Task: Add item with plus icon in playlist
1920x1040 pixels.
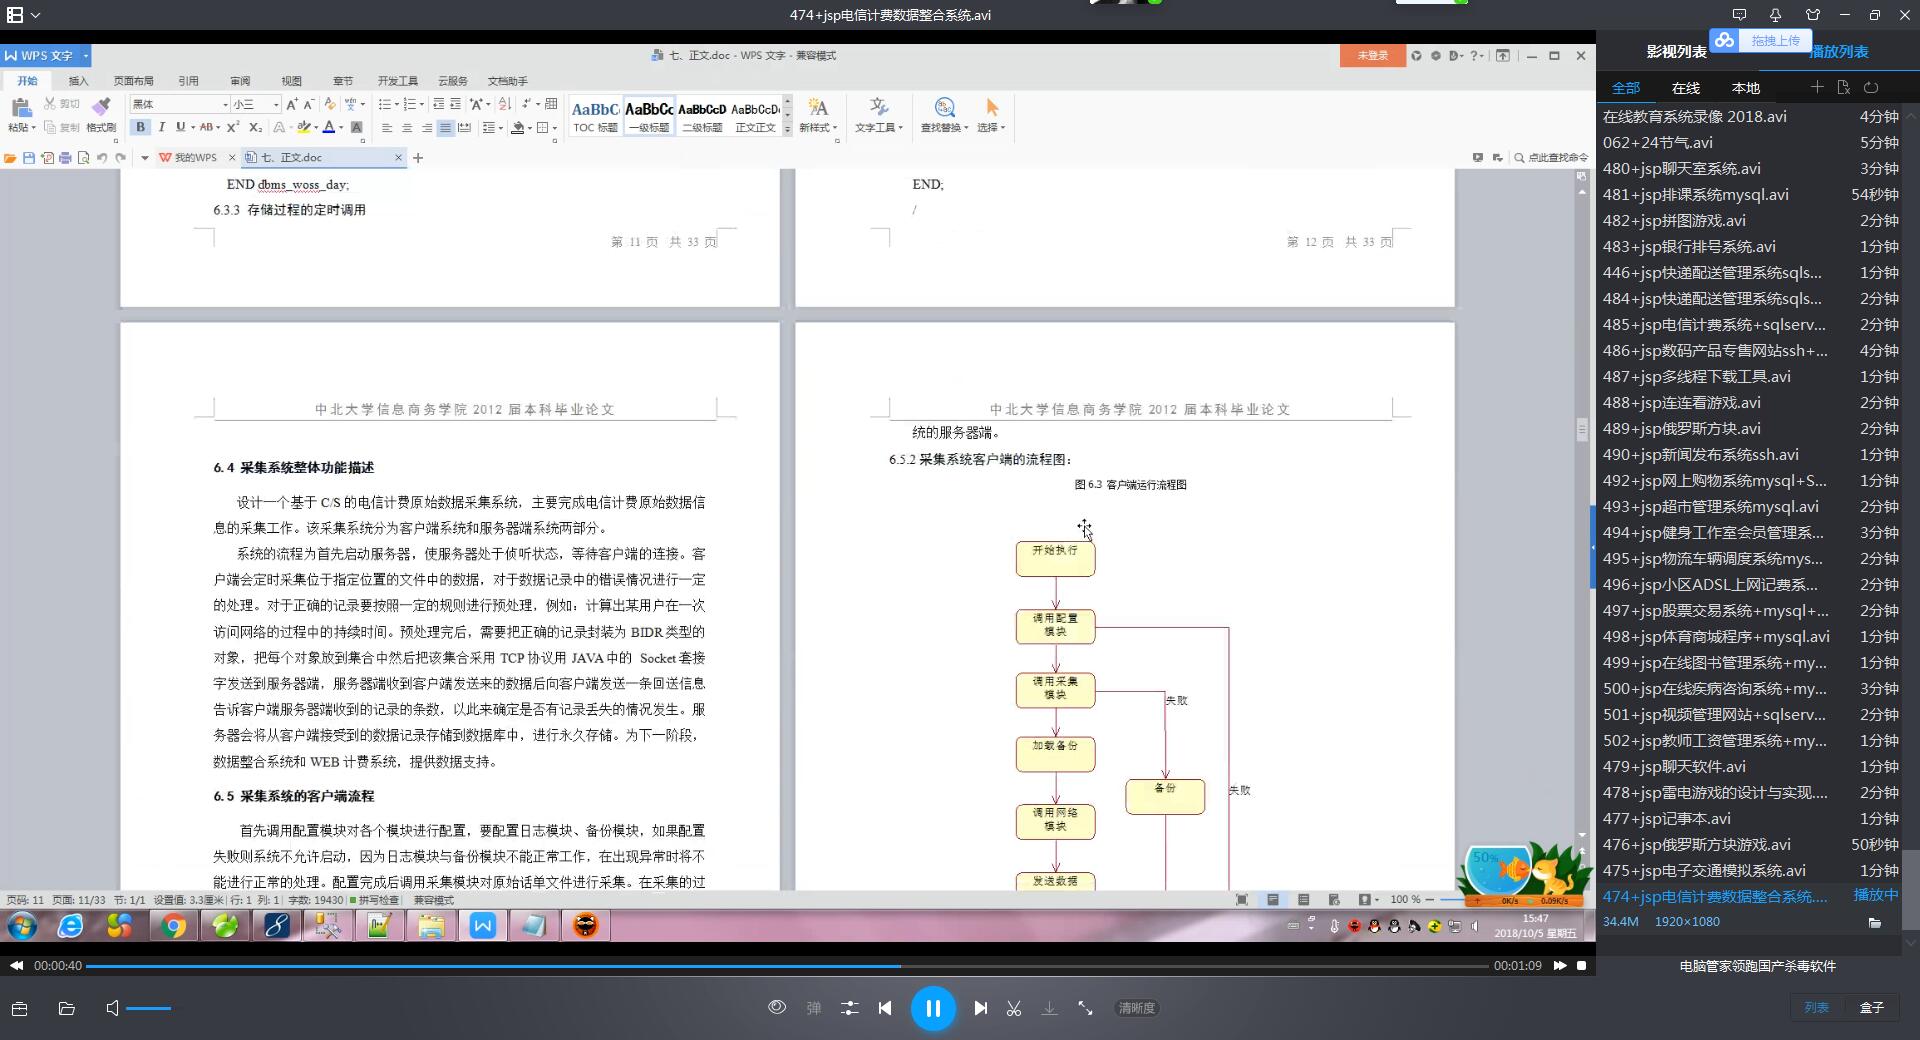Action: [1817, 87]
